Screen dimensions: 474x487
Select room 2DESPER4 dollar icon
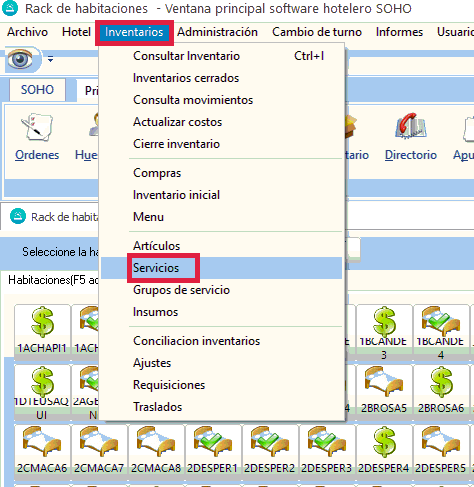point(384,442)
